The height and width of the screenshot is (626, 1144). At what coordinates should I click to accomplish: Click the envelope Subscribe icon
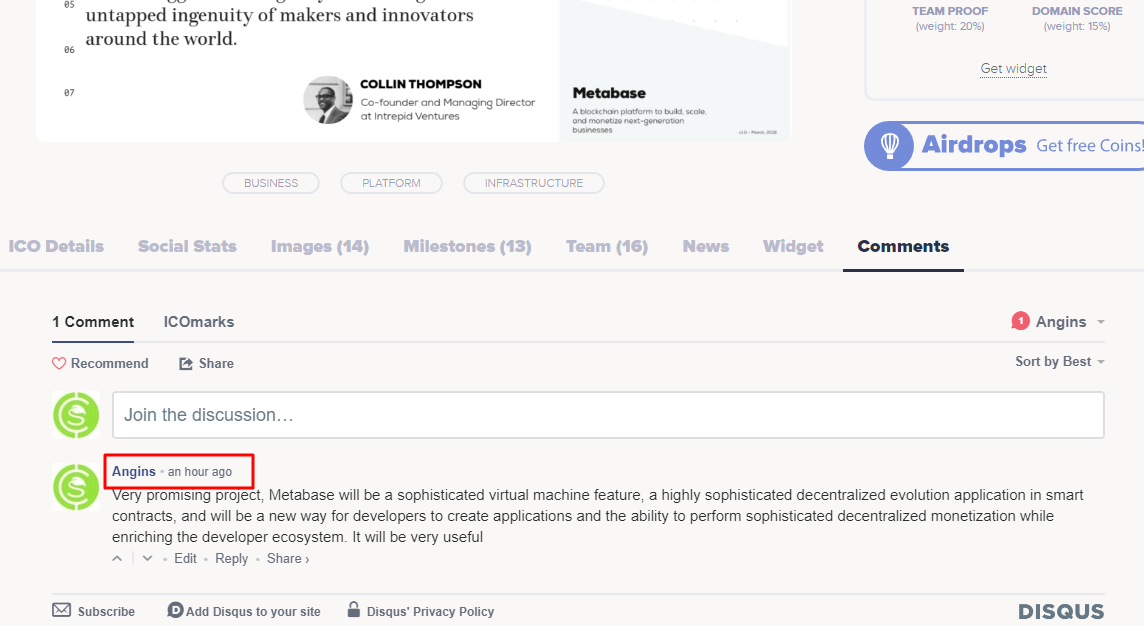pos(61,610)
